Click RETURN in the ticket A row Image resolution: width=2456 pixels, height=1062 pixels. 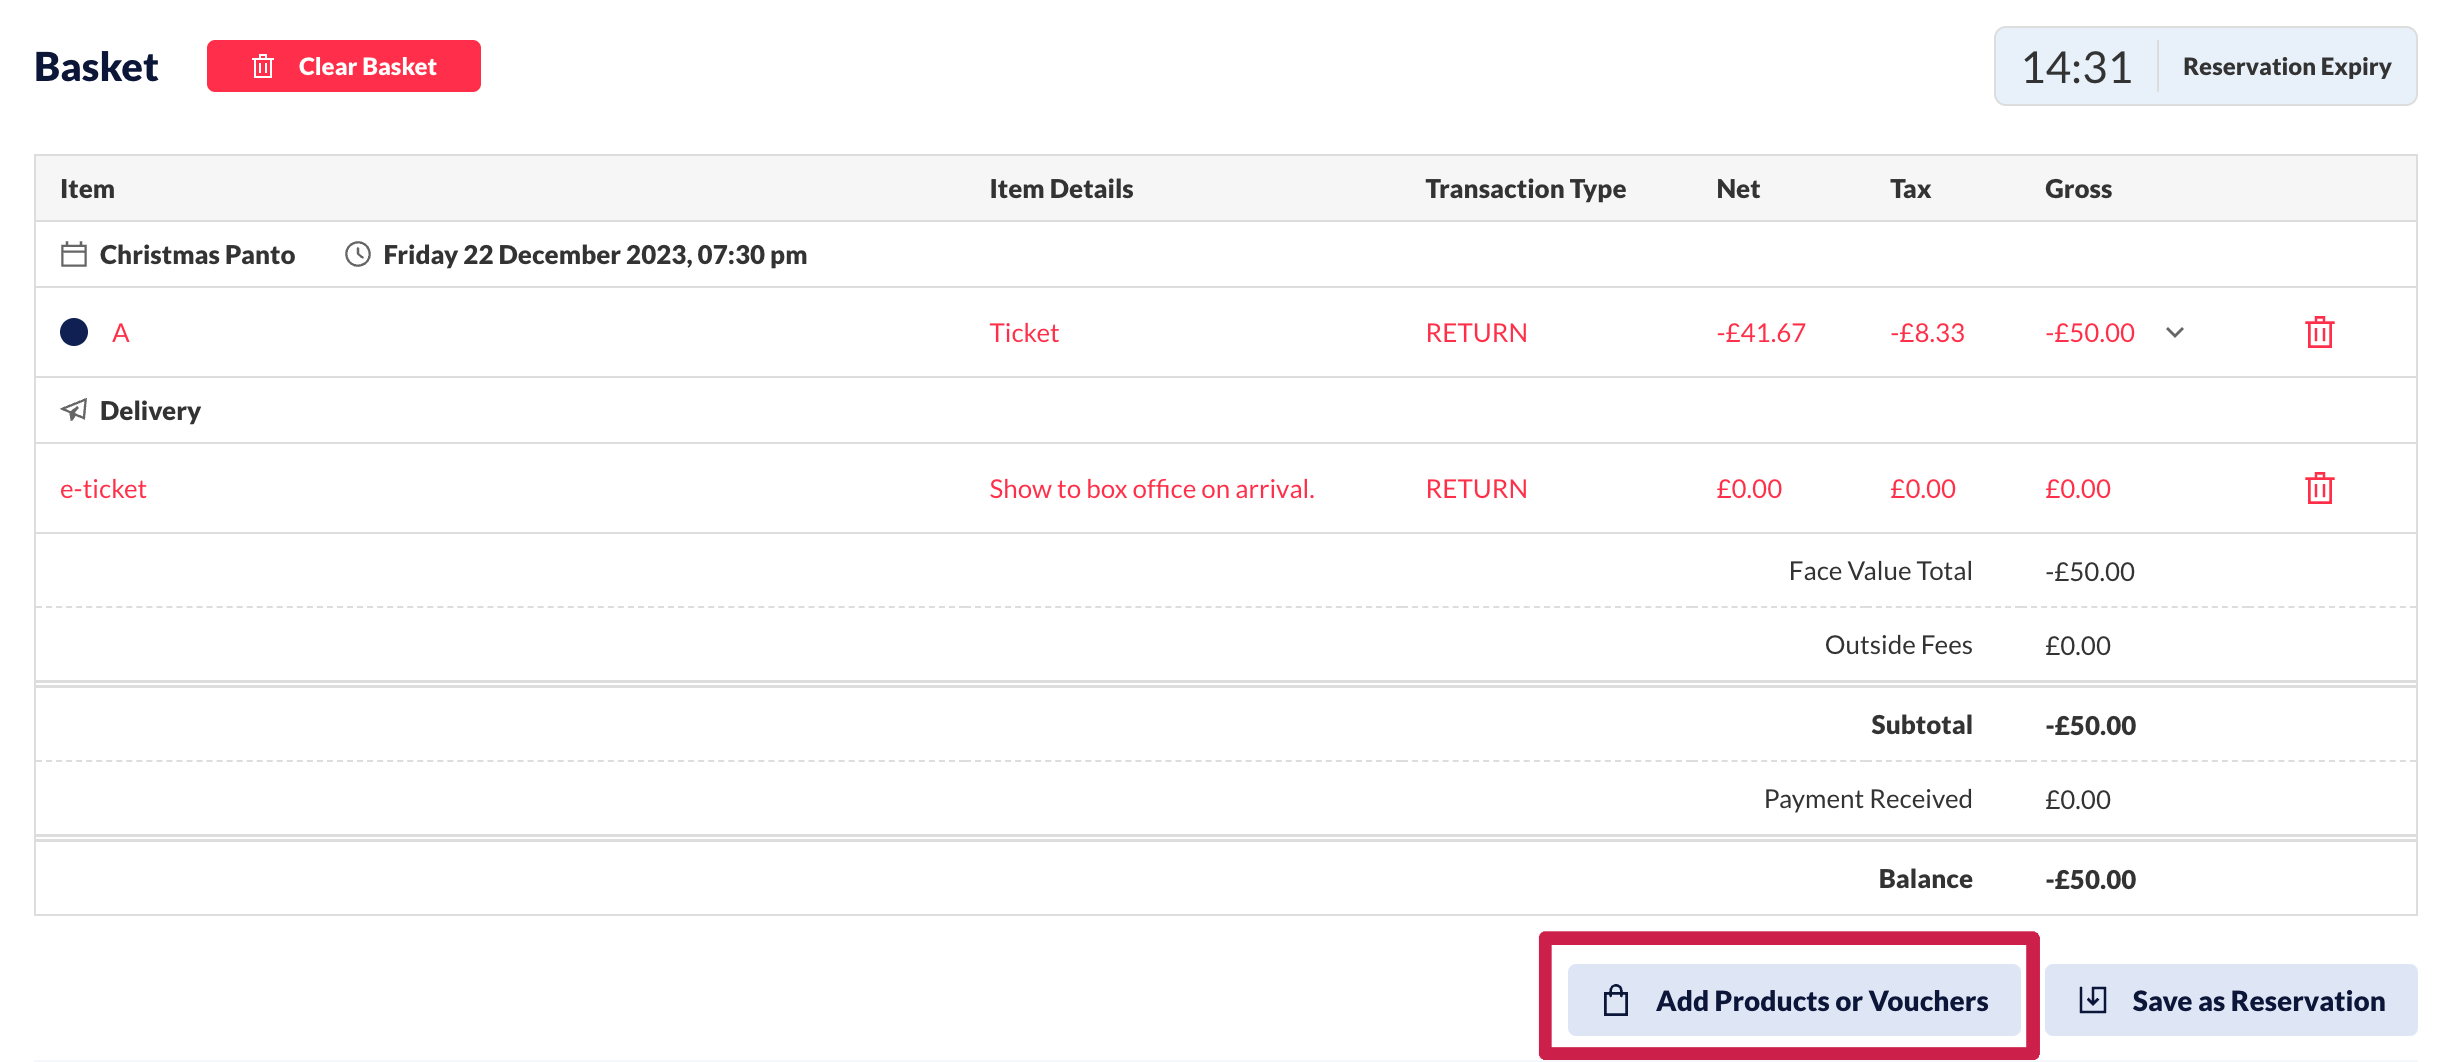tap(1476, 333)
